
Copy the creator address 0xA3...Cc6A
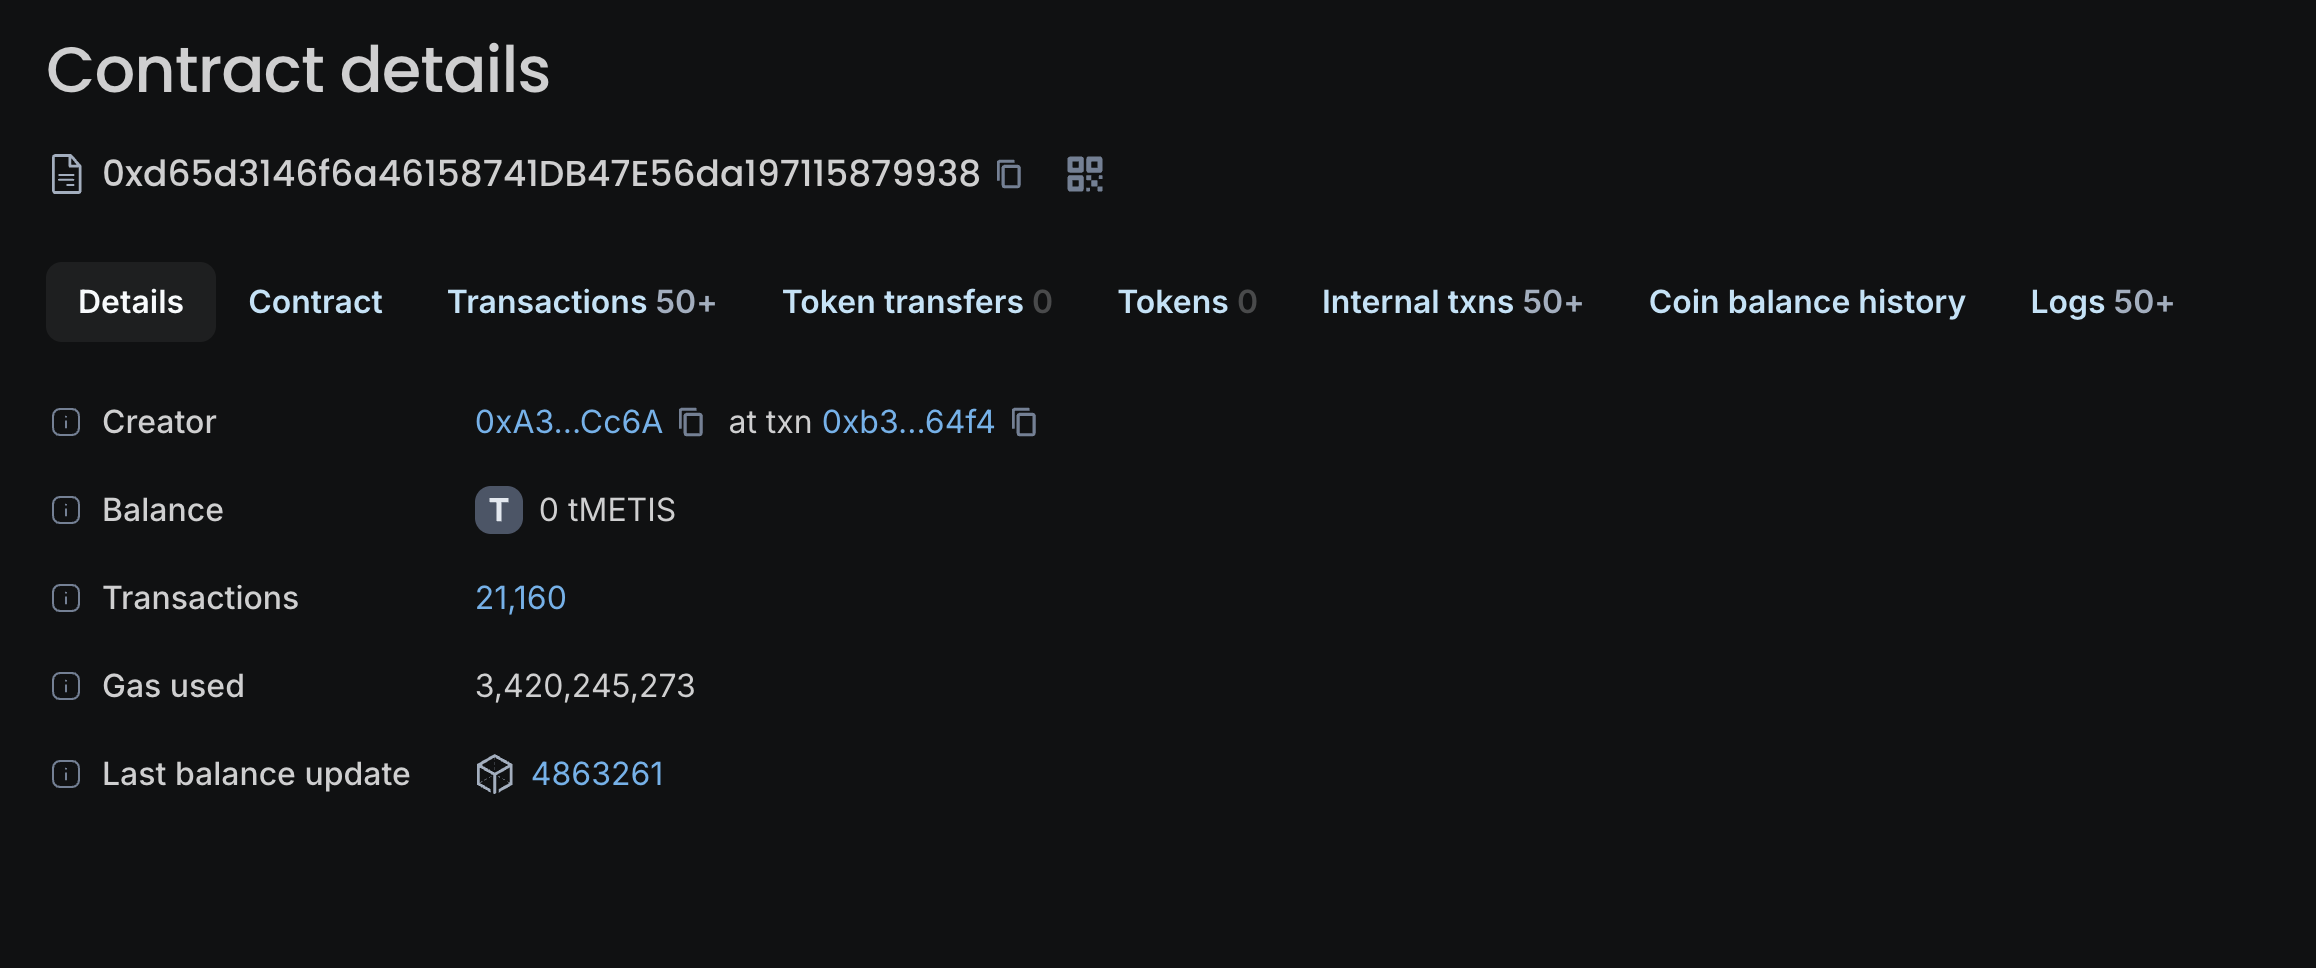tap(691, 422)
